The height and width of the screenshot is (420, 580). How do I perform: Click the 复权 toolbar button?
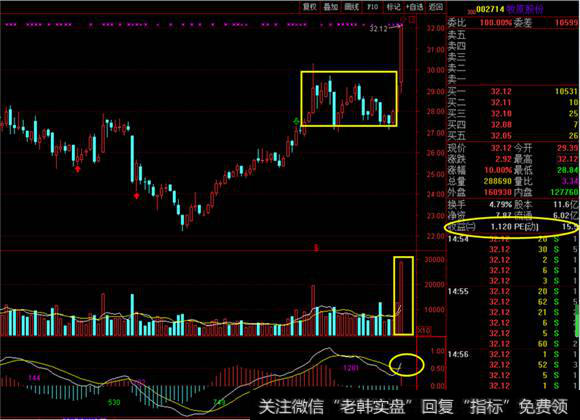point(310,7)
